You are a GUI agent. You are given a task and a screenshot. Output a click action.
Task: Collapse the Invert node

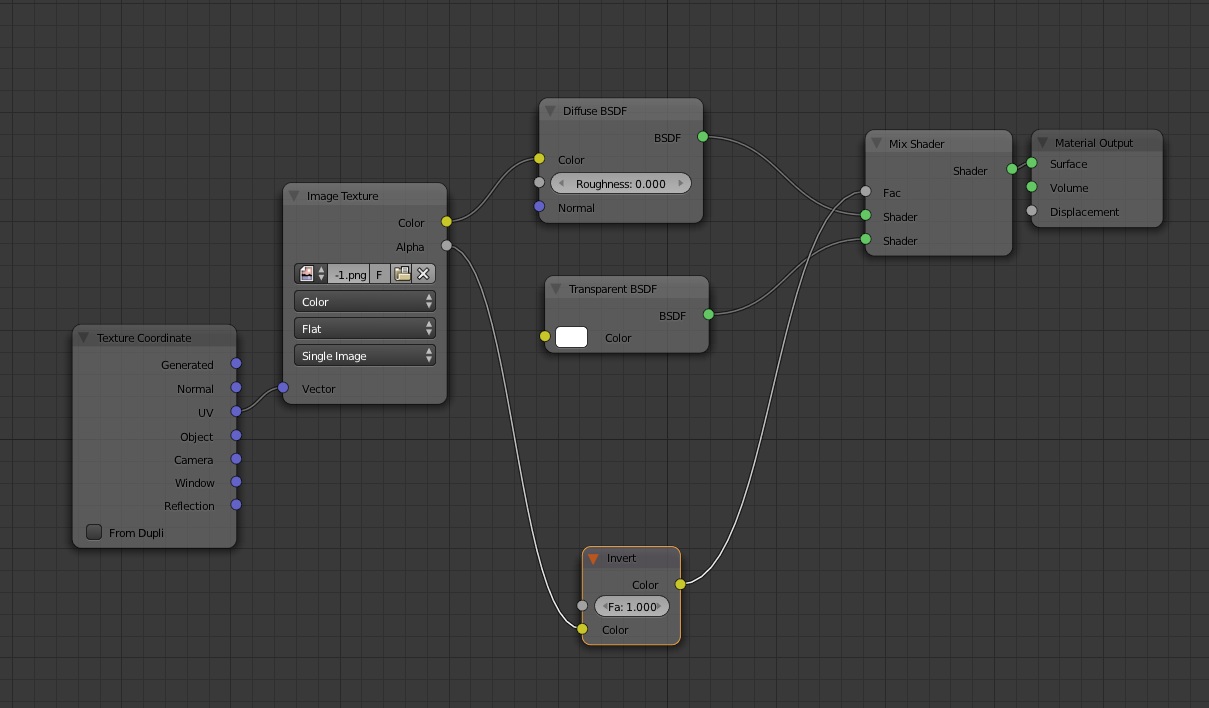pyautogui.click(x=594, y=559)
